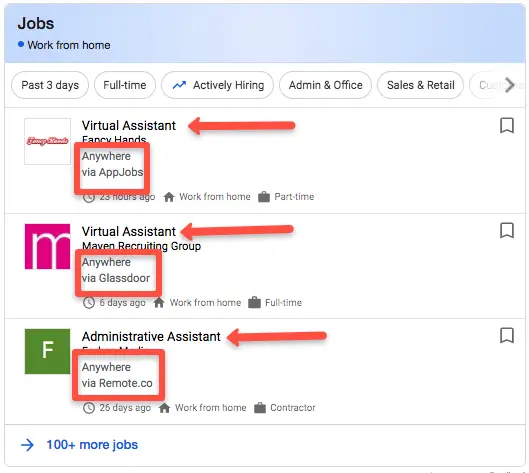Image resolution: width=529 pixels, height=473 pixels.
Task: Save the Maven Recruiting Group job bookmark
Action: click(506, 230)
